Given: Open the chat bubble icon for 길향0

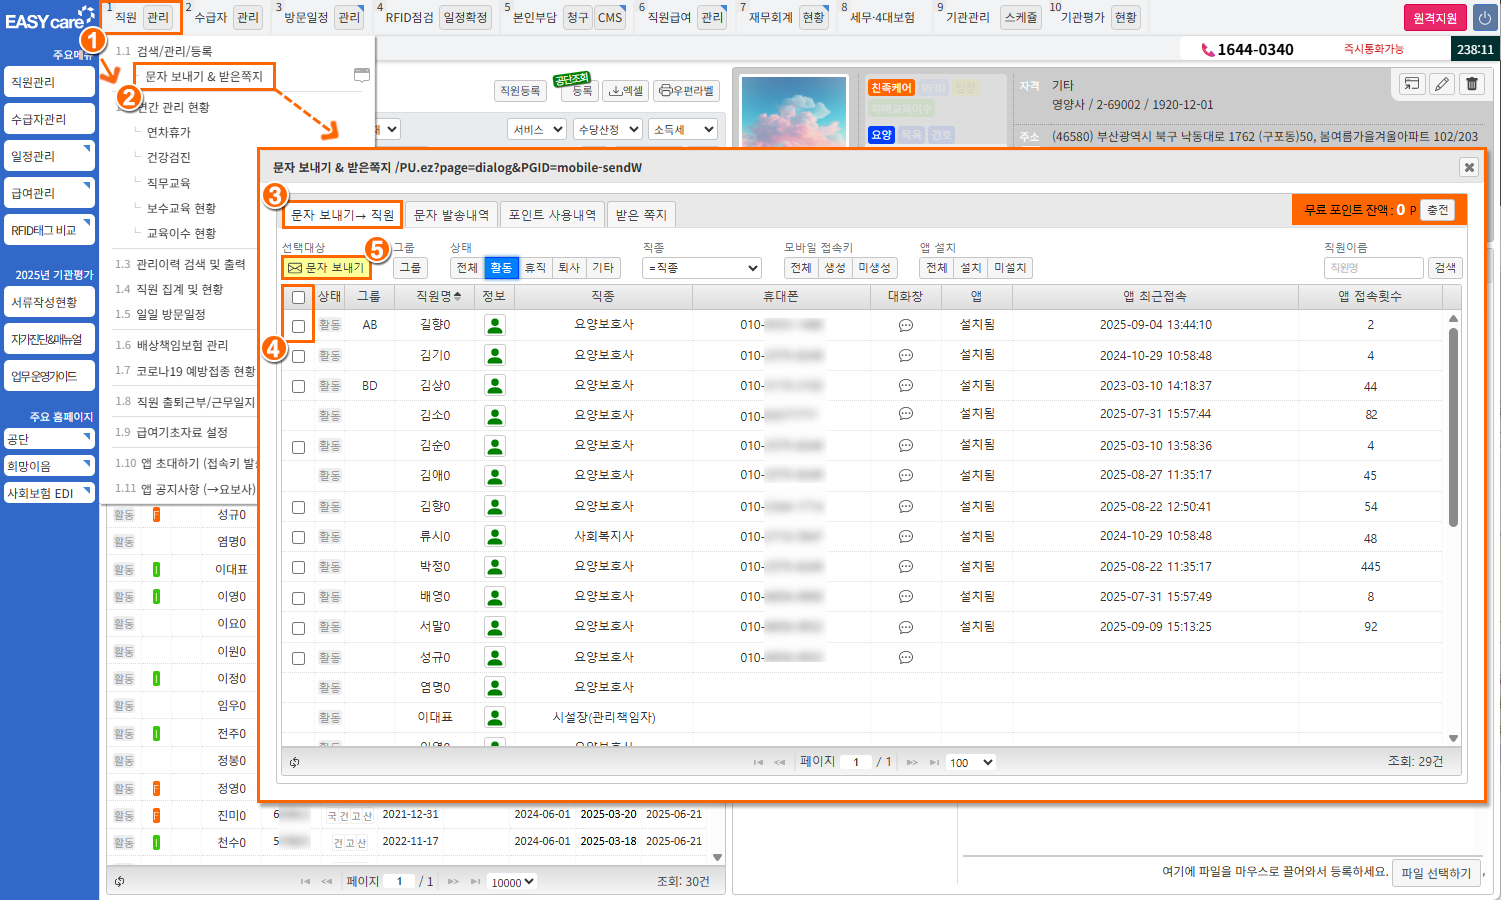Looking at the screenshot, I should [x=905, y=325].
